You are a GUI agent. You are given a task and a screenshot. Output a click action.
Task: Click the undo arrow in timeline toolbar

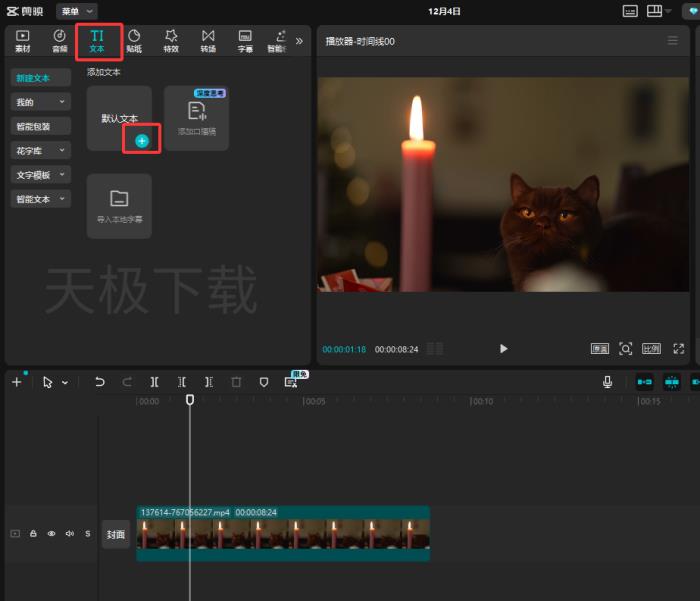[100, 382]
